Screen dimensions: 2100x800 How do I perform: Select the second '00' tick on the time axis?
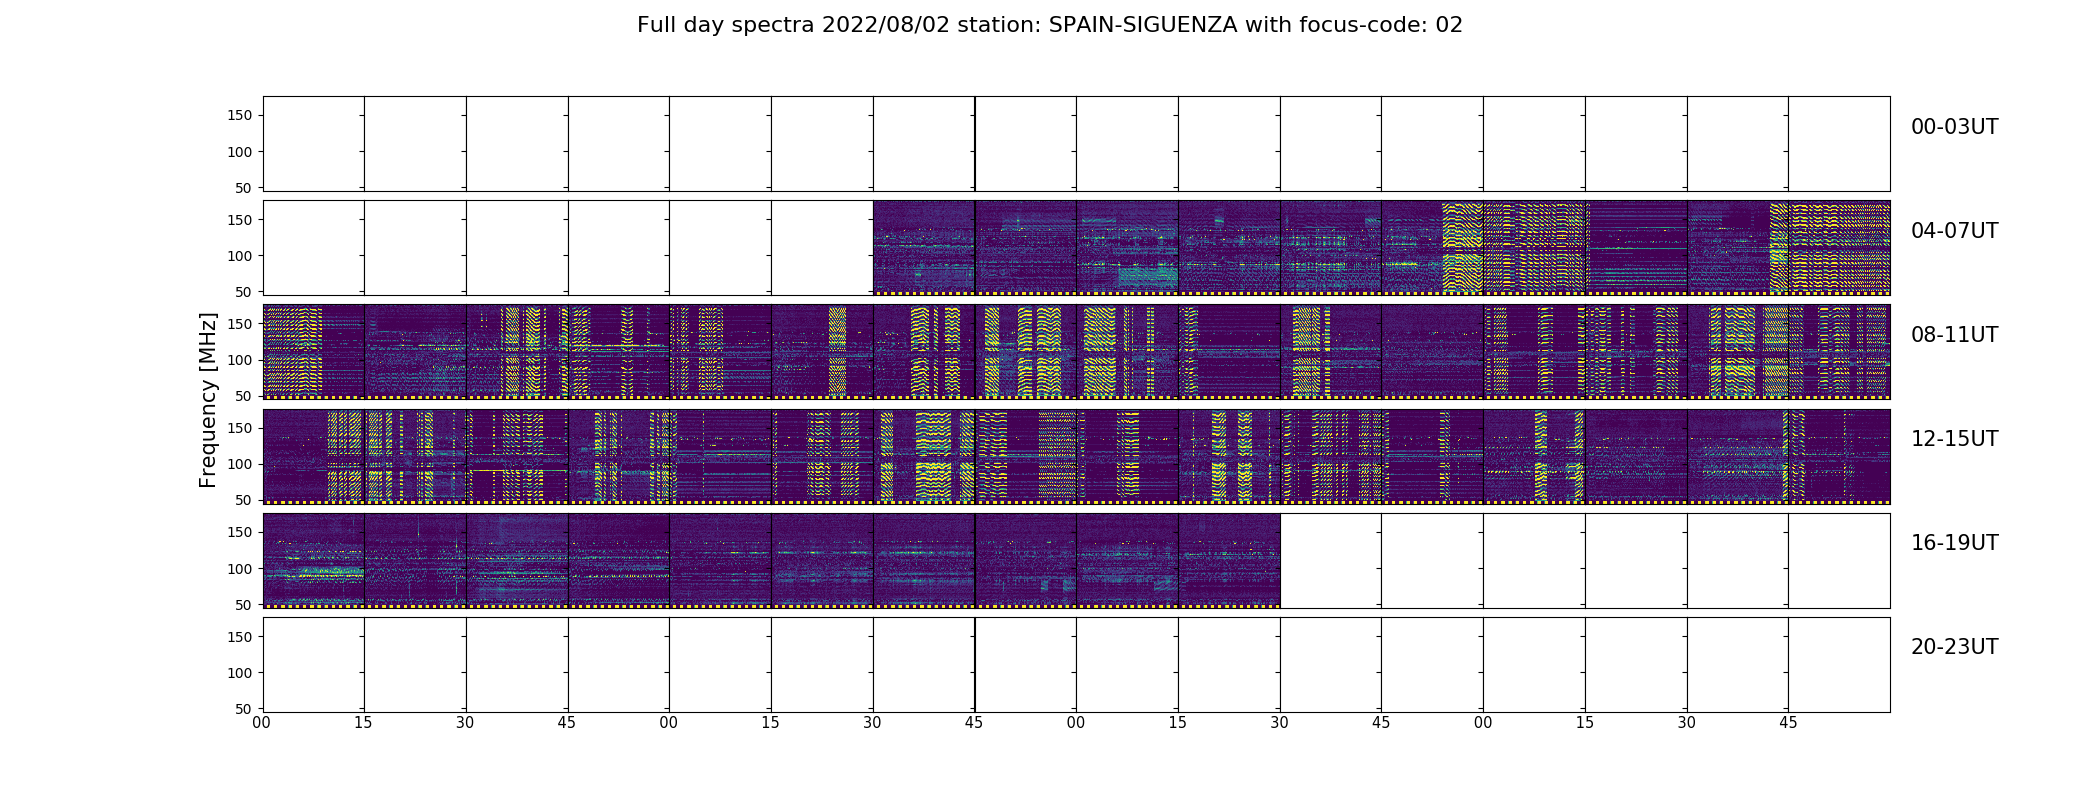pyautogui.click(x=669, y=723)
